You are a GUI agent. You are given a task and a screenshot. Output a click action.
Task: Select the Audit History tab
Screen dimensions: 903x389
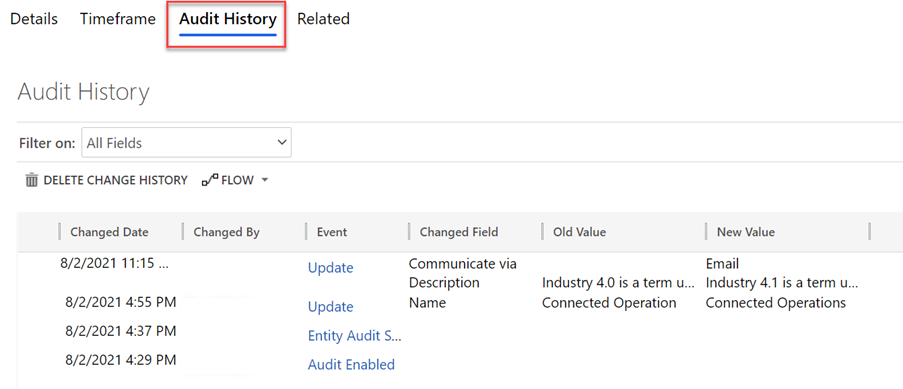point(227,20)
